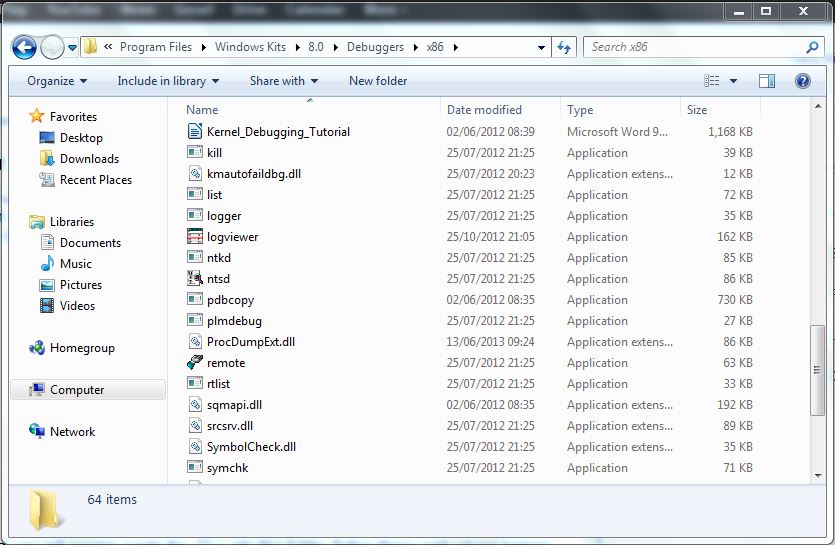Select Favorites in the navigation pane
The image size is (835, 545).
coord(73,117)
